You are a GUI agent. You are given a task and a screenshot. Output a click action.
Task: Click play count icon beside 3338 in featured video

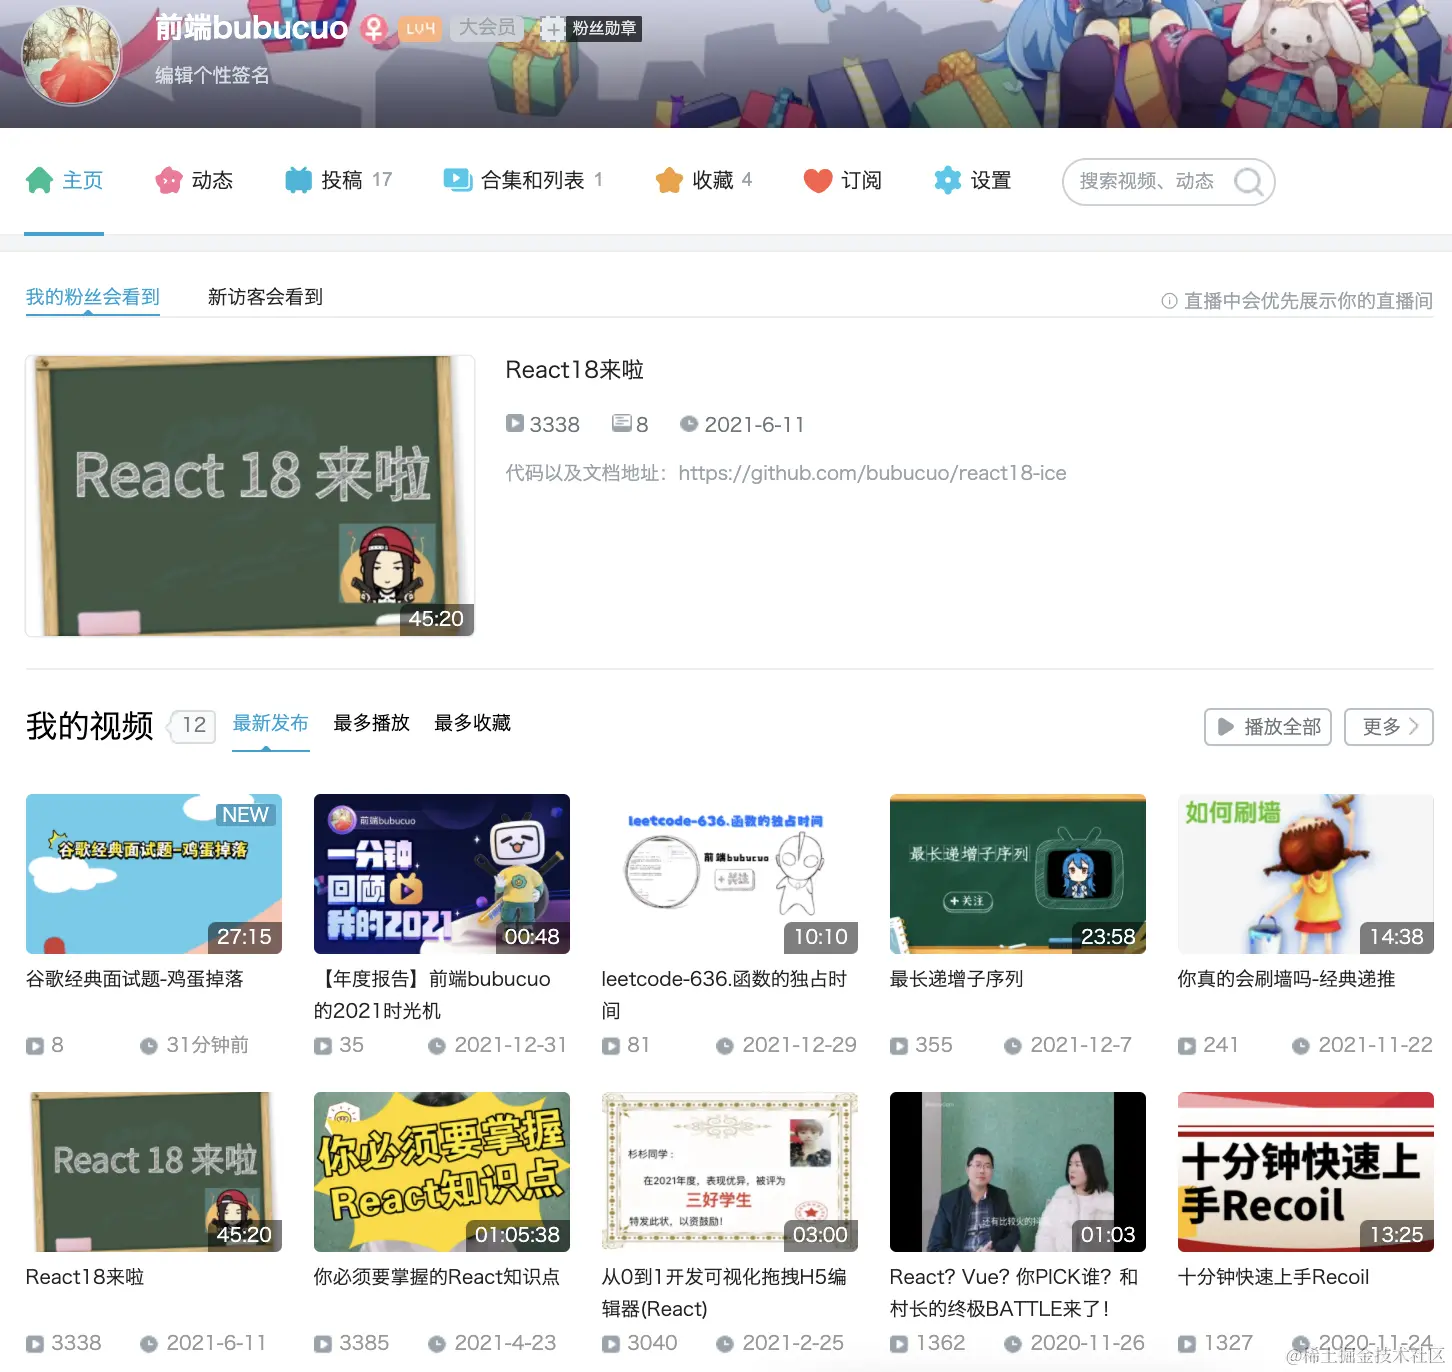(x=515, y=424)
